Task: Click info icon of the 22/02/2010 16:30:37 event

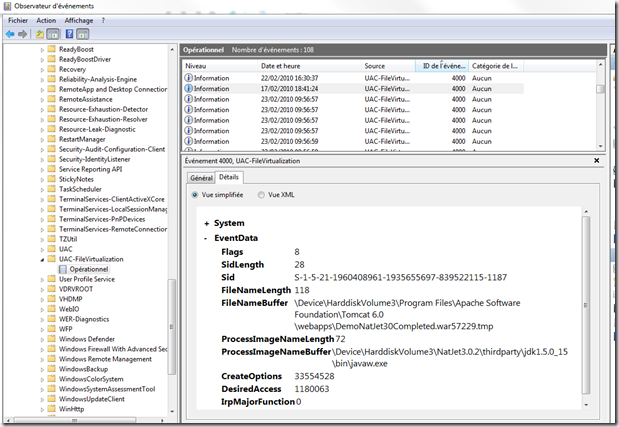Action: pos(189,78)
